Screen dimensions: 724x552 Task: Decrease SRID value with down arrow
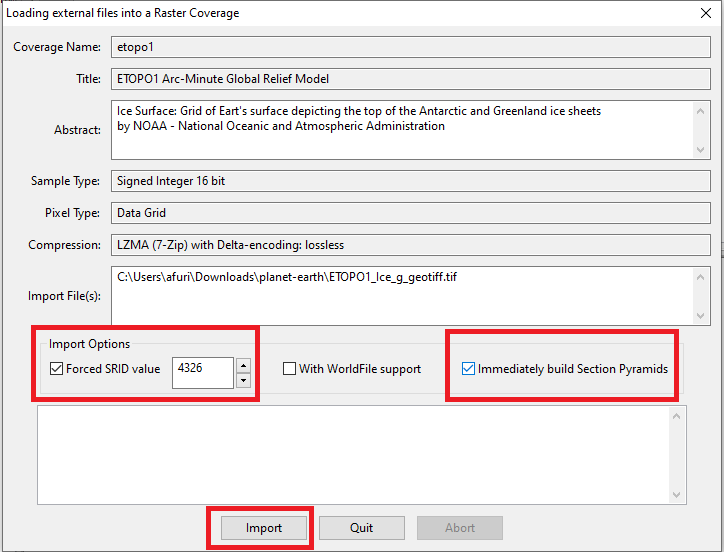point(243,381)
